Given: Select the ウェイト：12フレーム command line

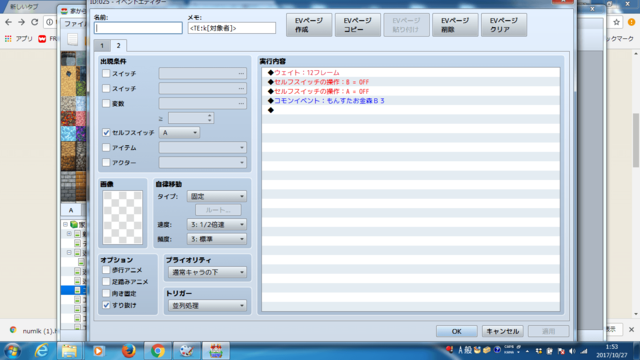Looking at the screenshot, I should [411, 73].
